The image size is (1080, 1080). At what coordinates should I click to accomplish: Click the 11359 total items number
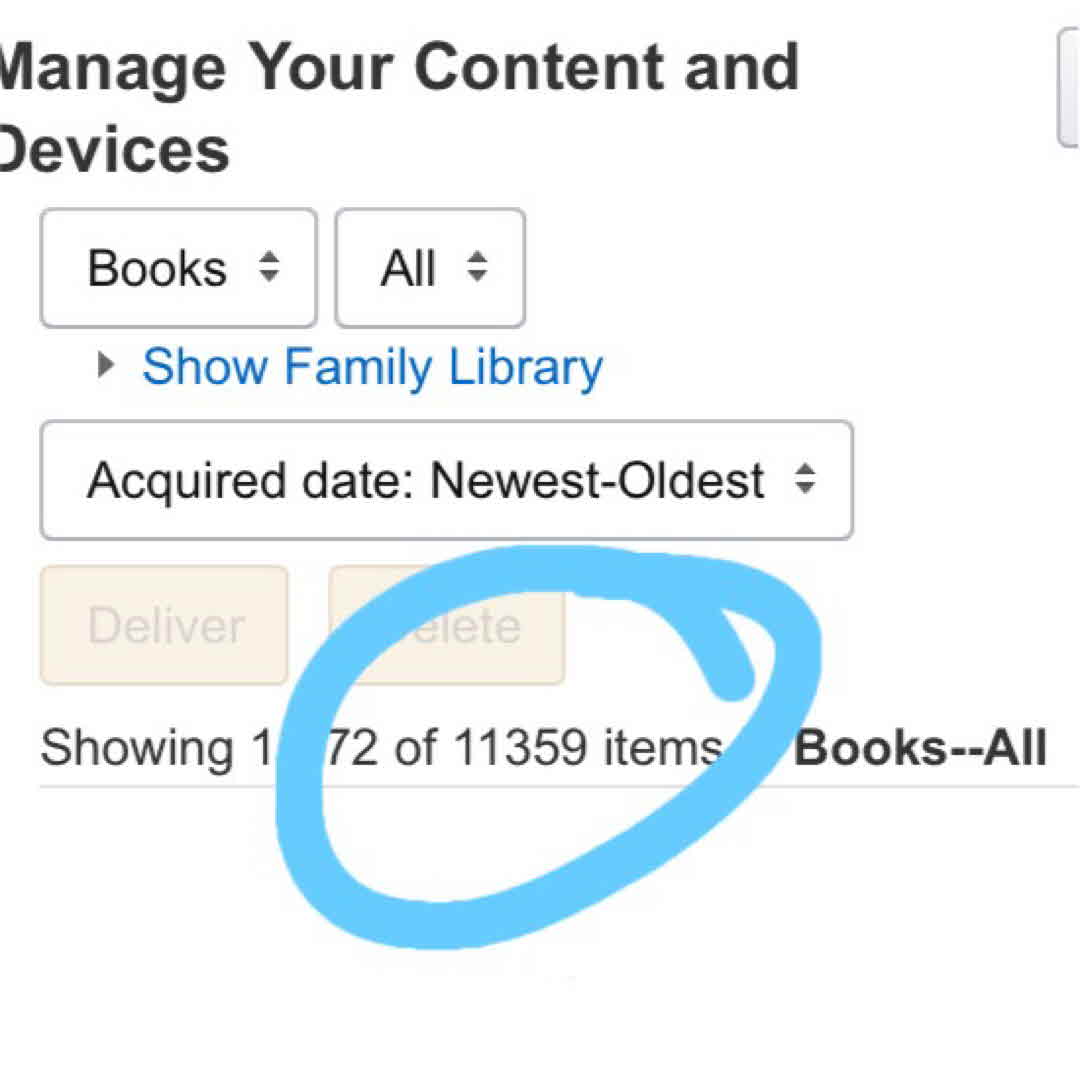click(520, 748)
